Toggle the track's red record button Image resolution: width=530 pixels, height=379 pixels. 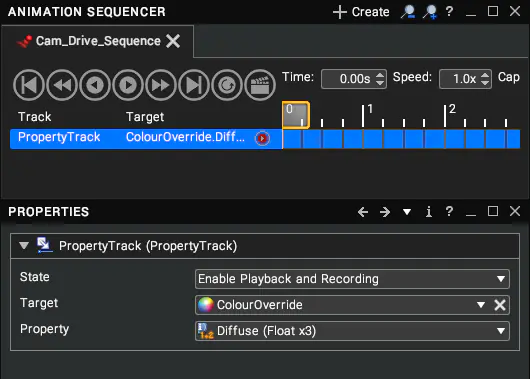[x=262, y=138]
